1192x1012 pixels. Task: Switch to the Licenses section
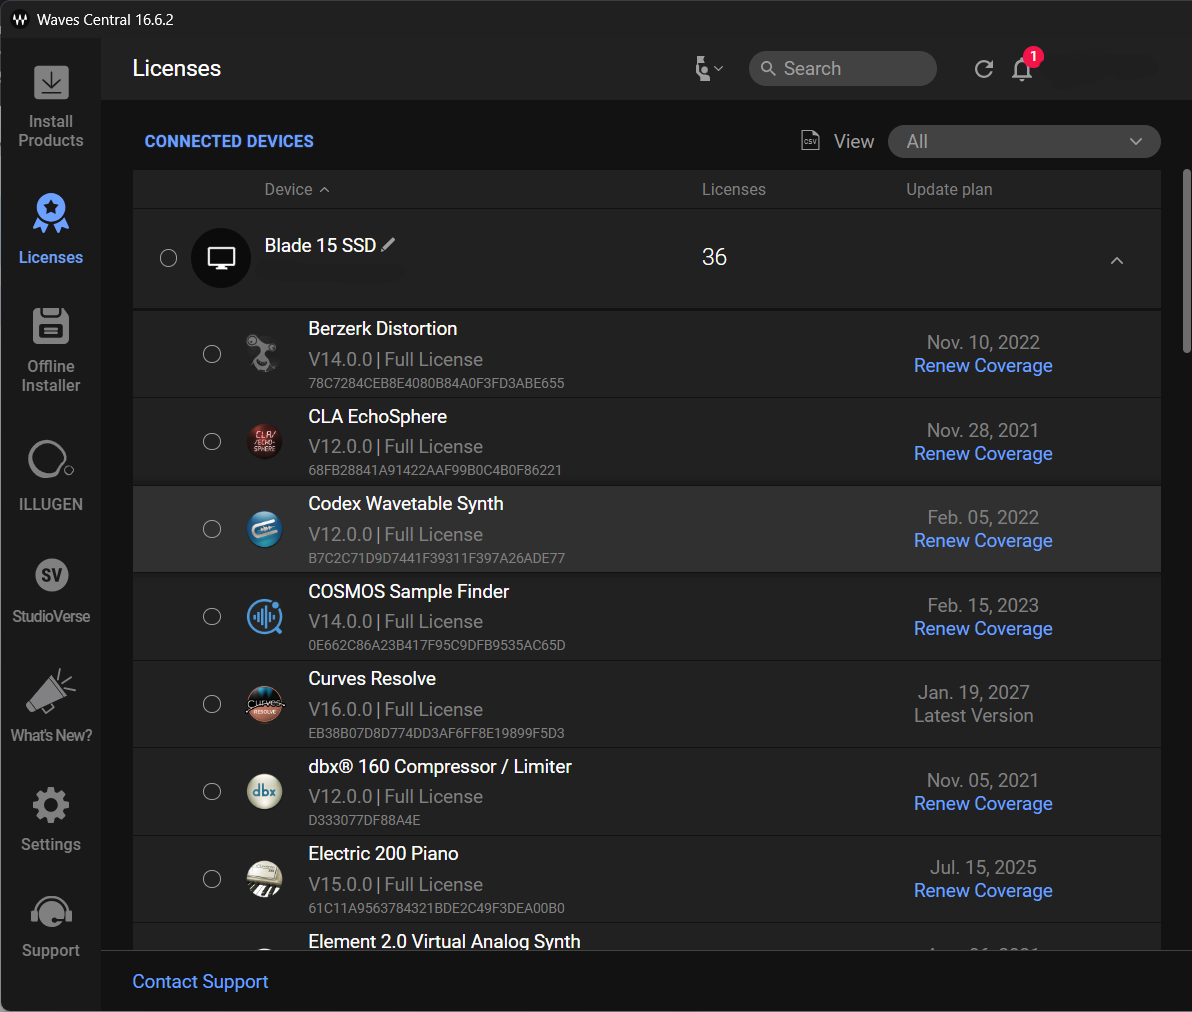point(50,227)
